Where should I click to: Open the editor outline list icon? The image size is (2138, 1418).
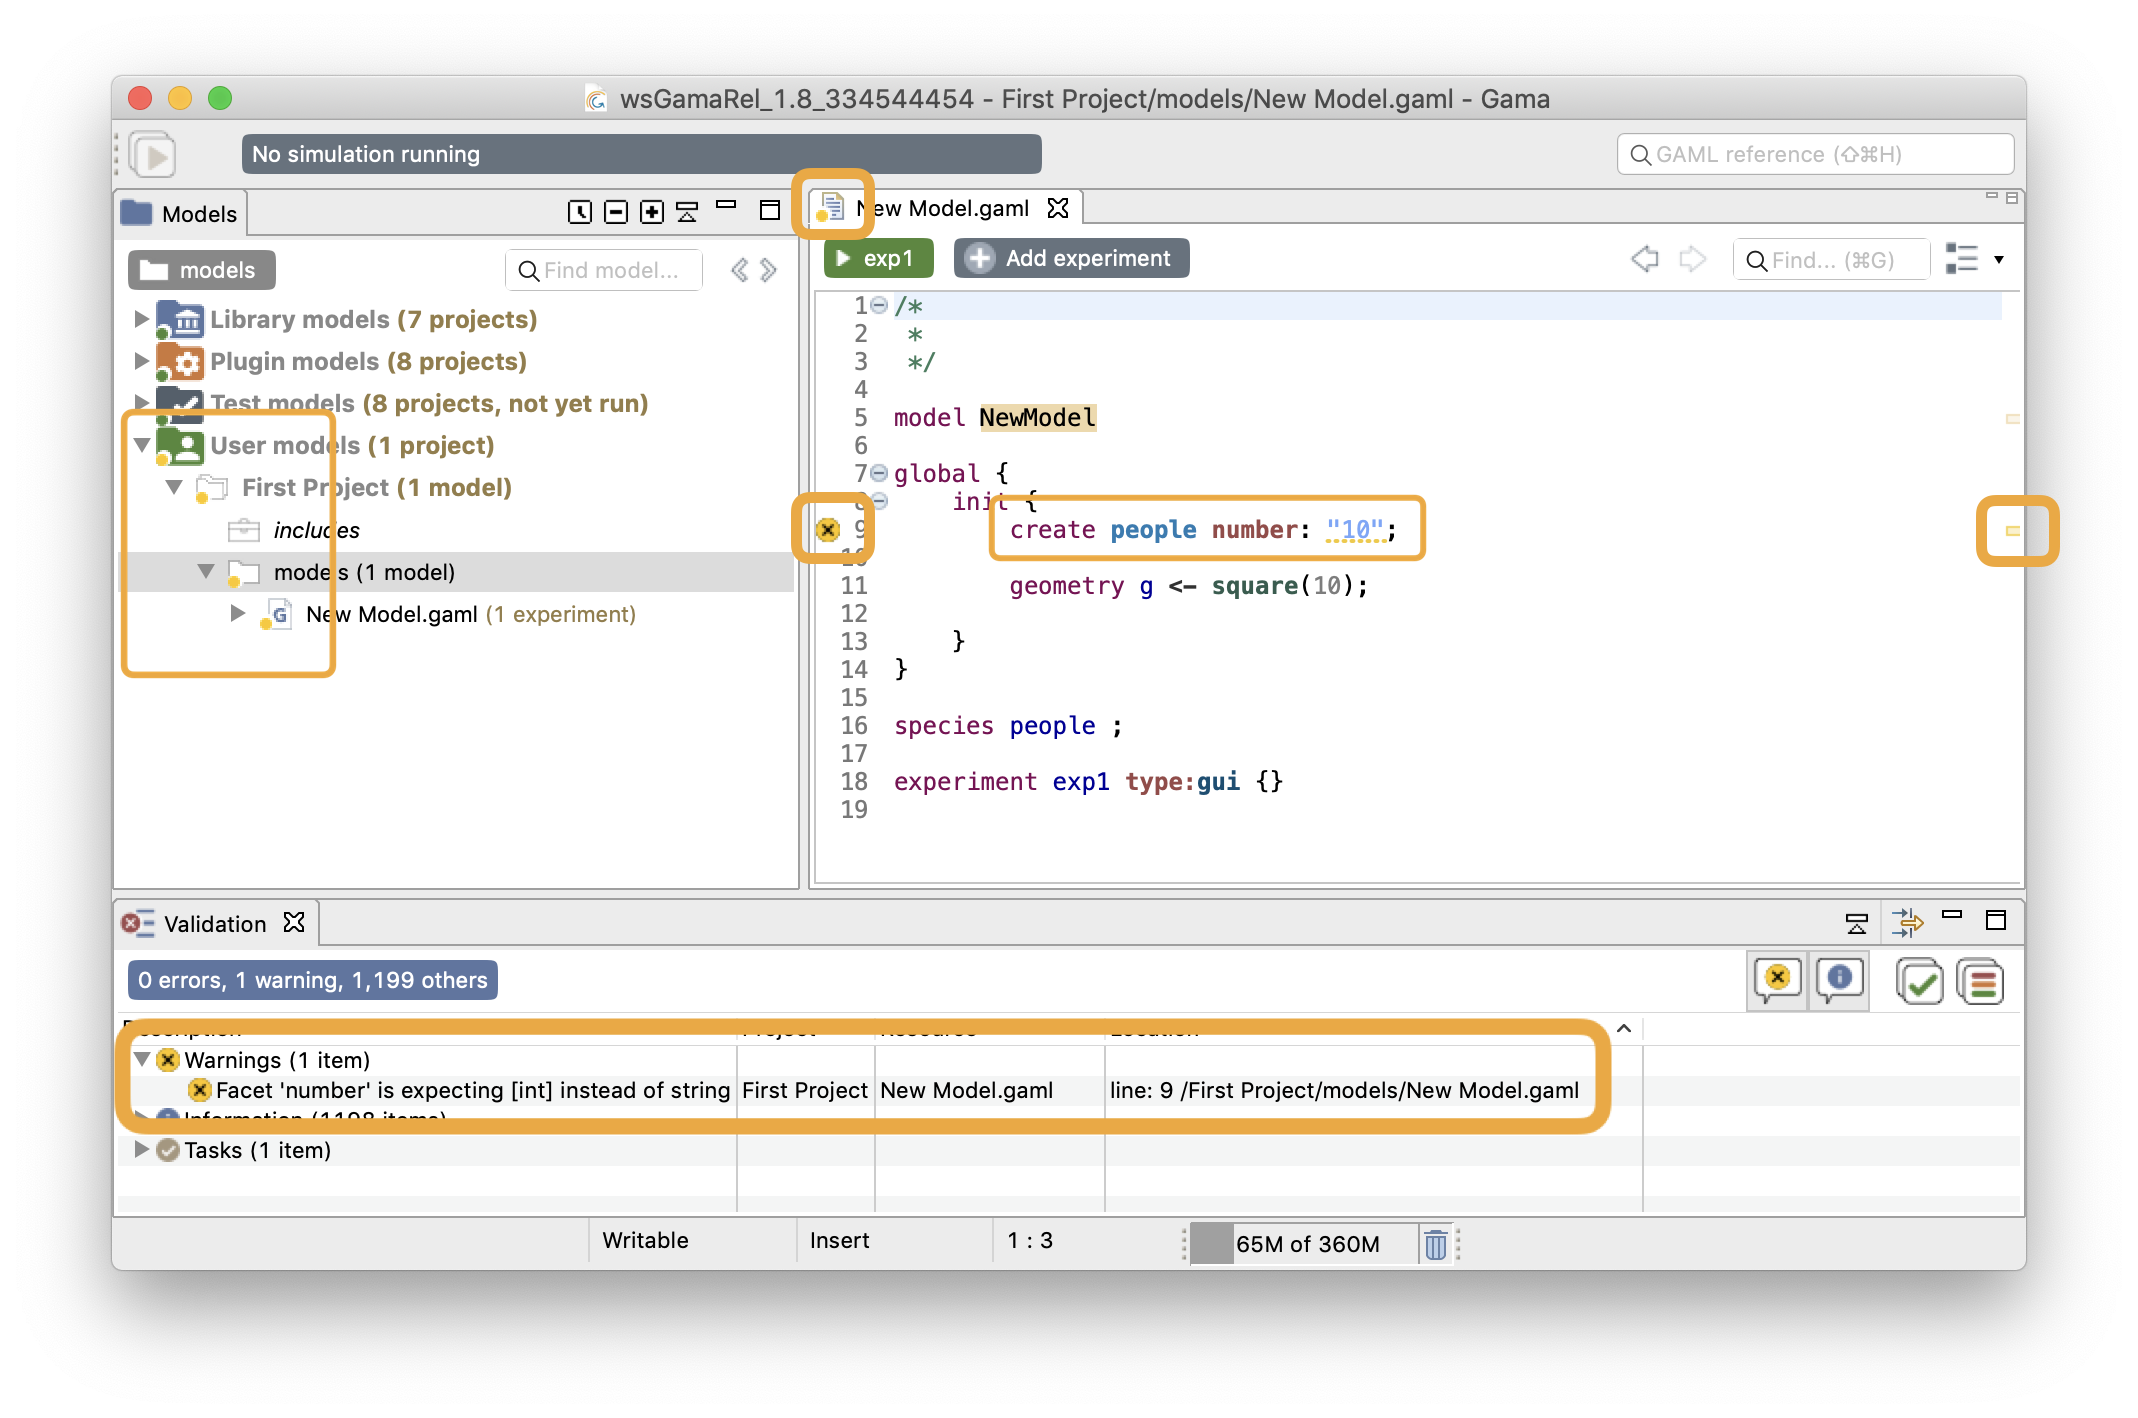pos(1962,259)
